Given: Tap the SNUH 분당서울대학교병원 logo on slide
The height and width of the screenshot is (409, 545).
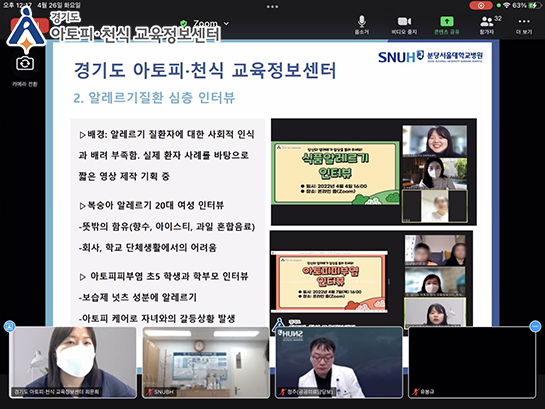Looking at the screenshot, I should pos(430,57).
